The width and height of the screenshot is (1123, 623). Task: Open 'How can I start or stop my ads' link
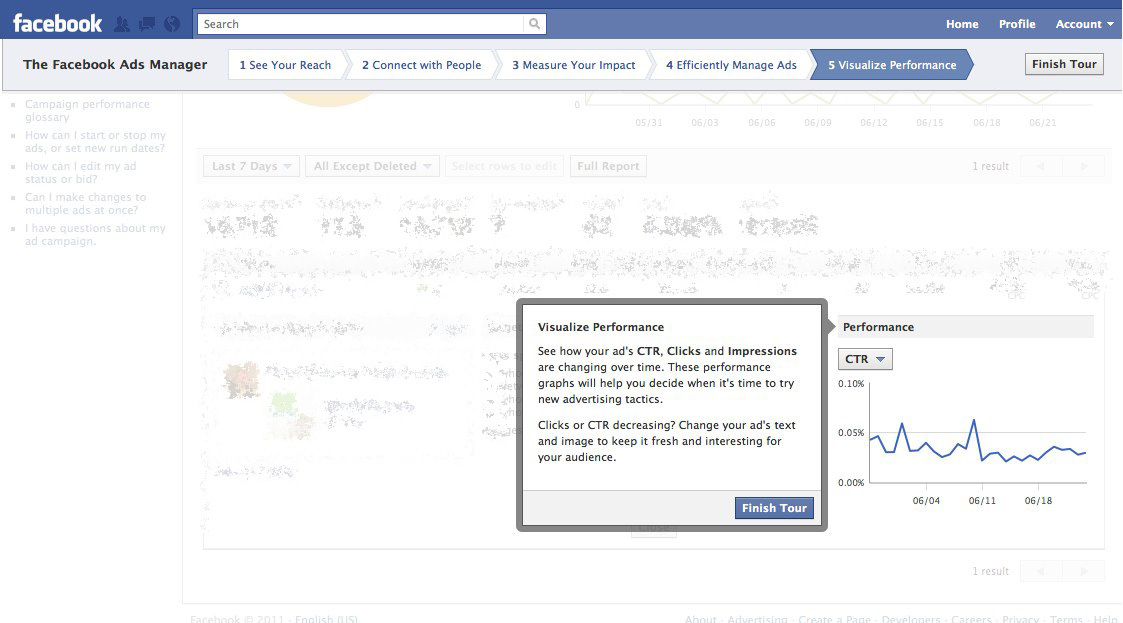point(95,142)
